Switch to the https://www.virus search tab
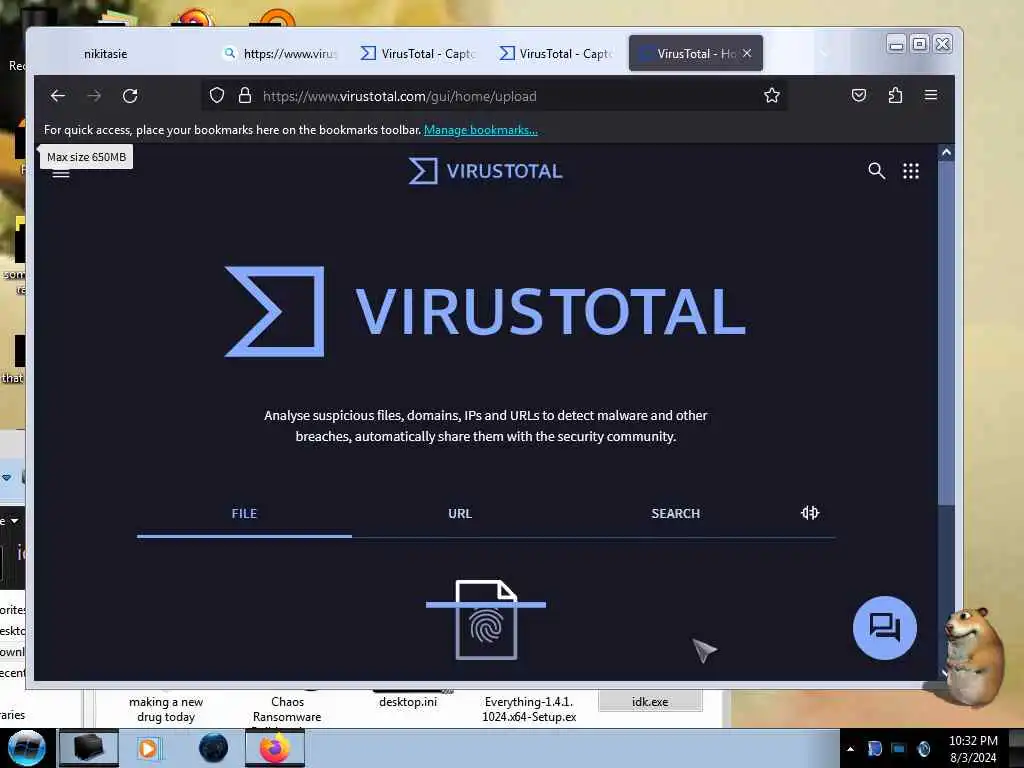This screenshot has height=768, width=1024. click(281, 54)
